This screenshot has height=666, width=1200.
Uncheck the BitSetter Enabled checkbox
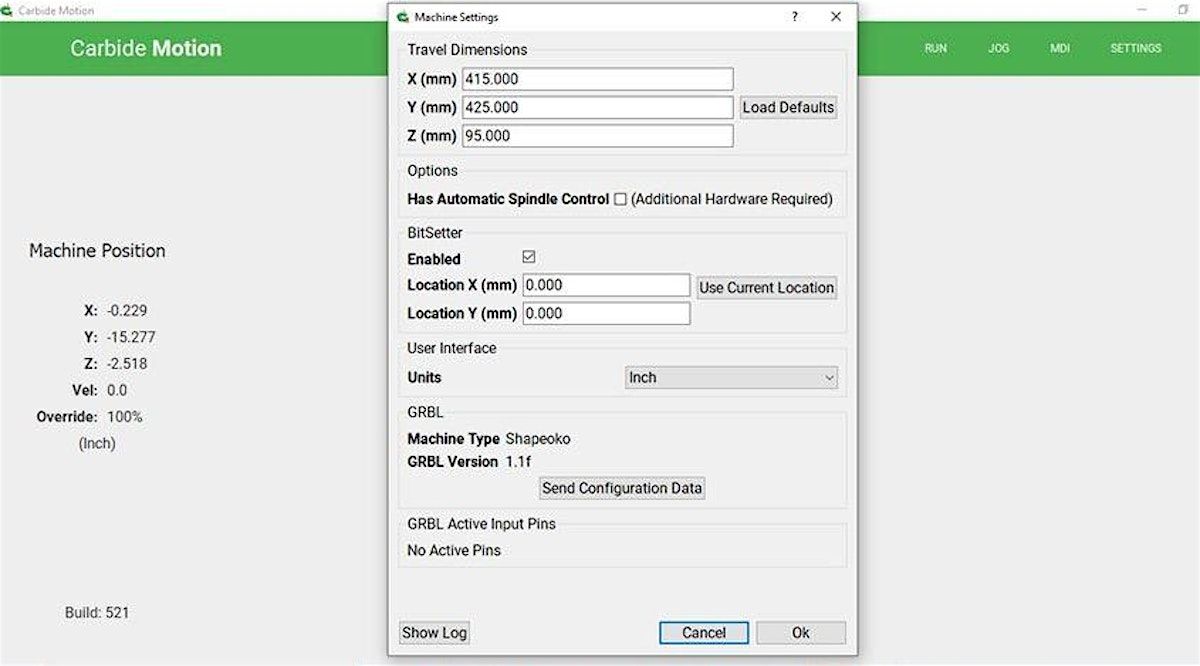pos(529,258)
